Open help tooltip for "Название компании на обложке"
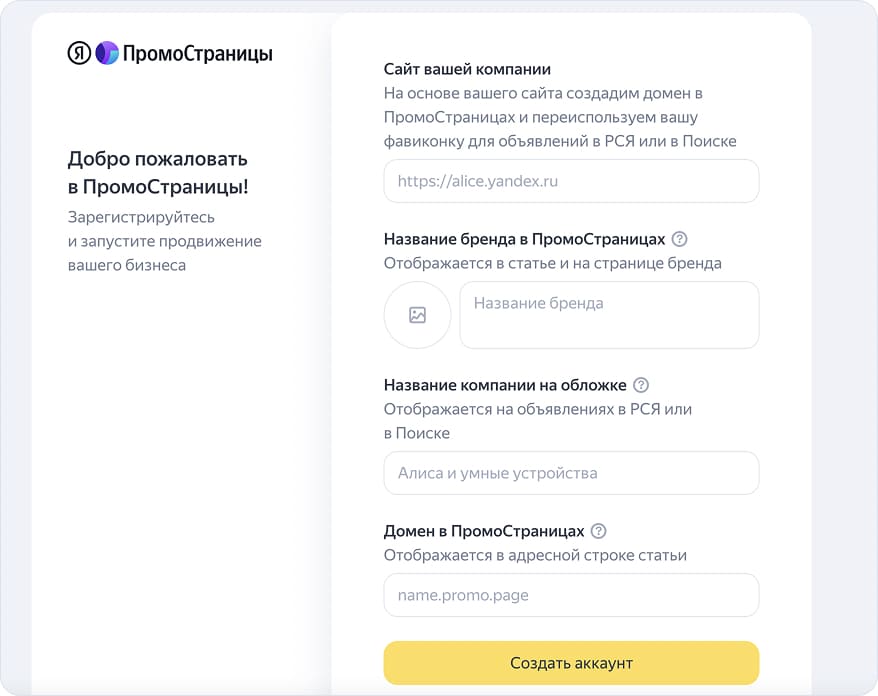878x696 pixels. pos(642,384)
